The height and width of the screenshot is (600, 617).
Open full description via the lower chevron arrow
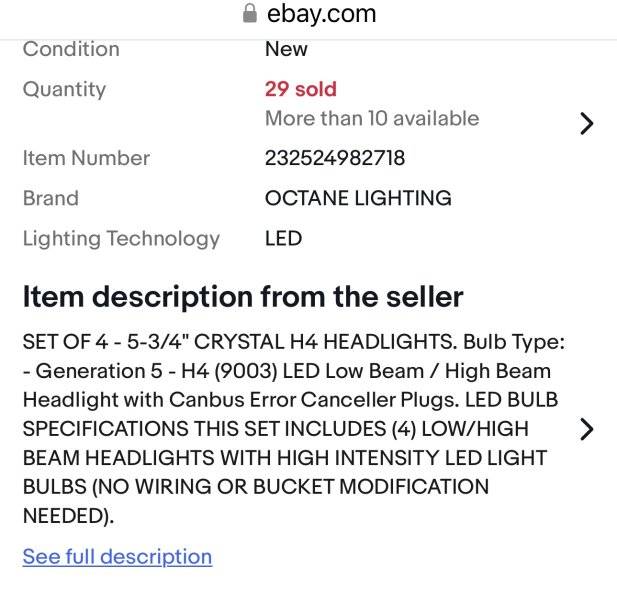click(x=586, y=429)
